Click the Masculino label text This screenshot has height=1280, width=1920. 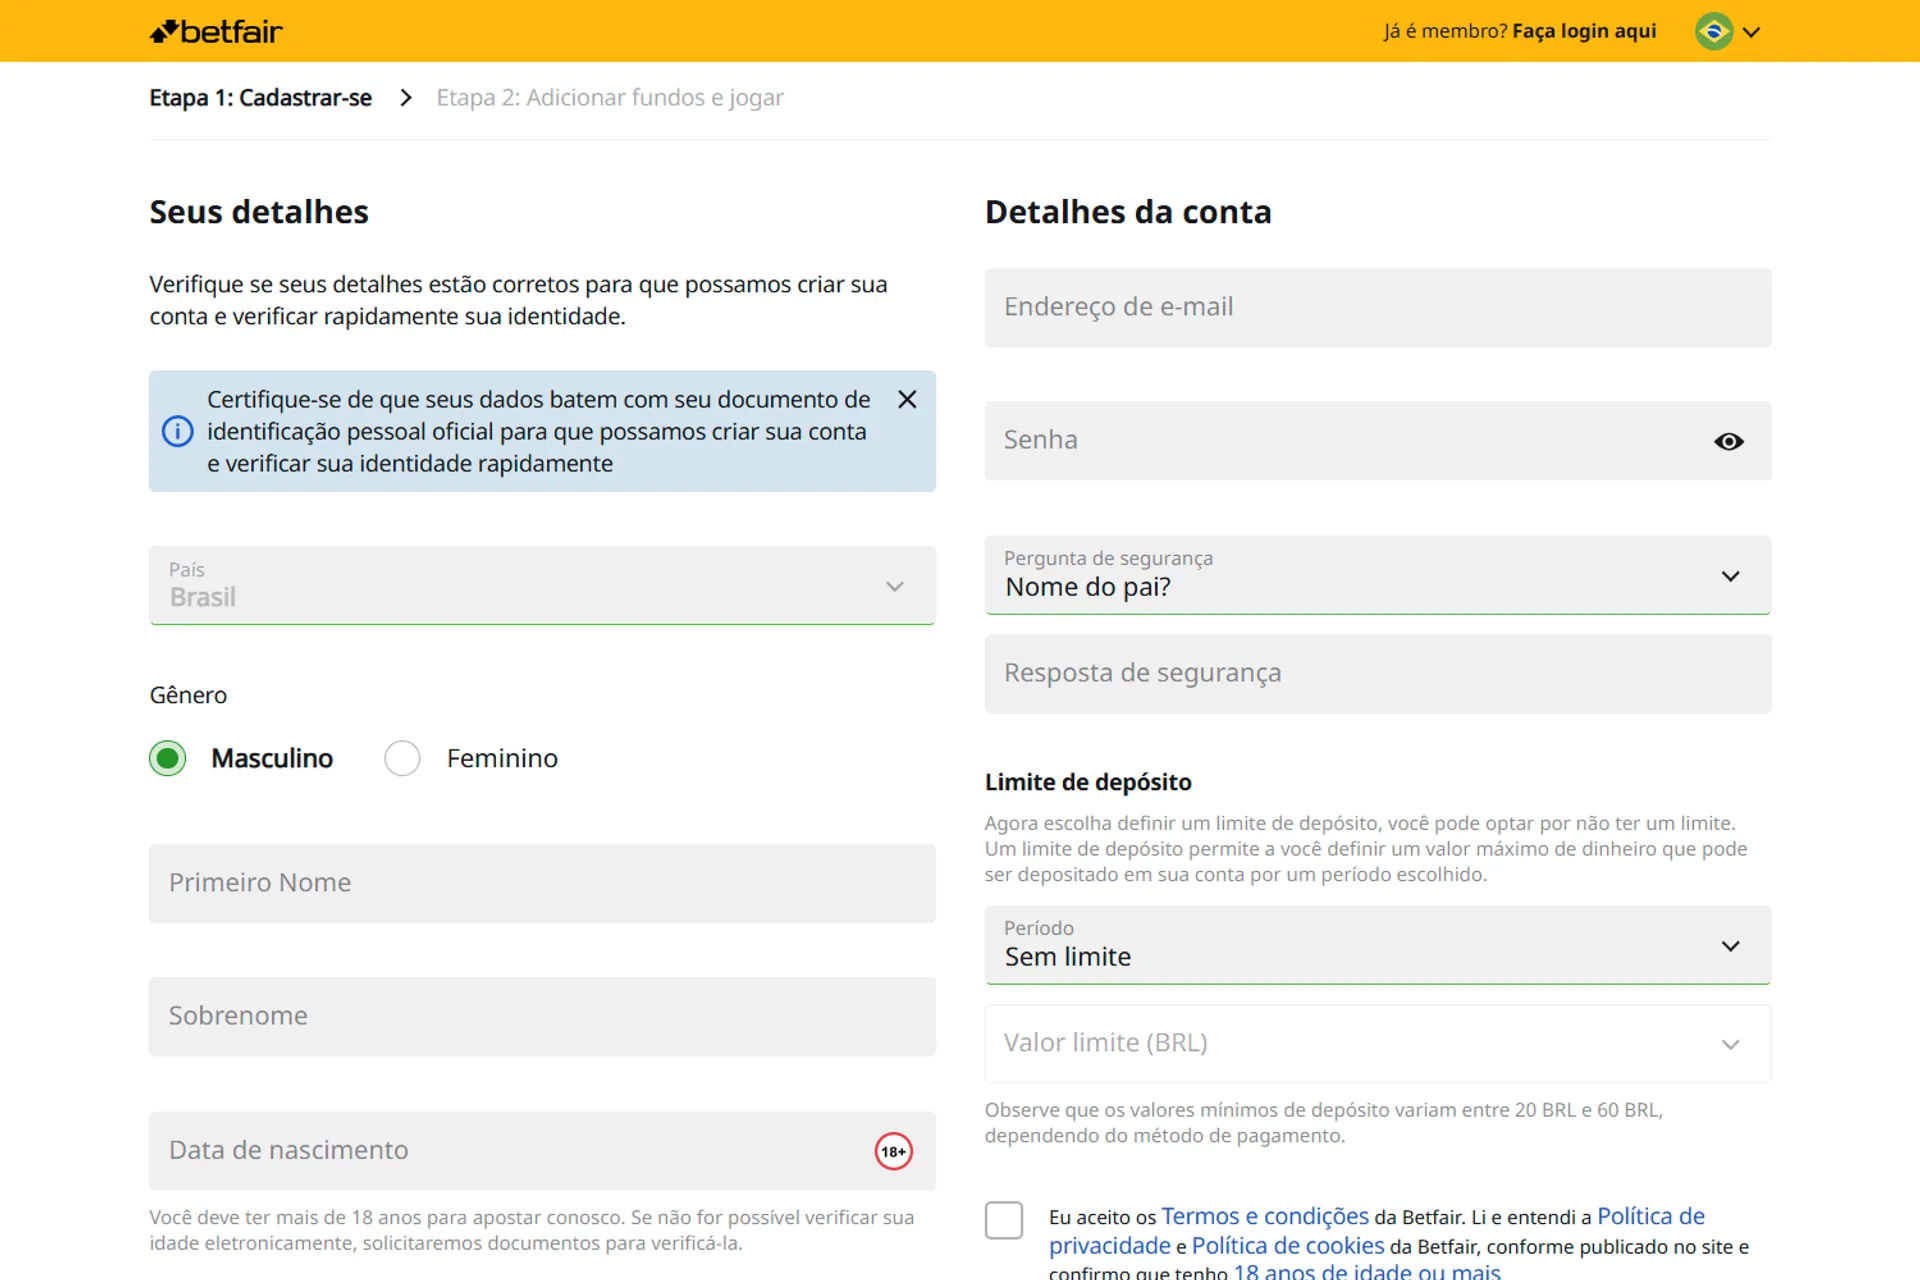point(272,758)
